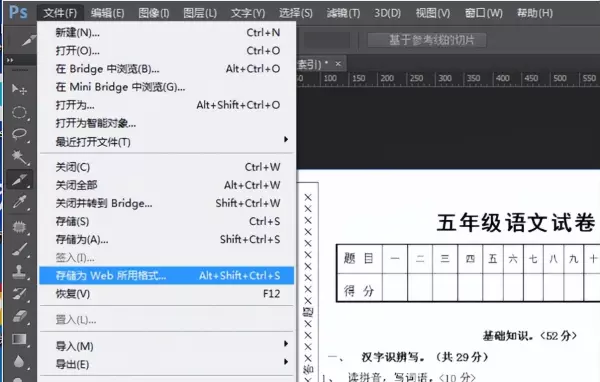
Task: Select the Brush tool
Action: click(x=19, y=250)
